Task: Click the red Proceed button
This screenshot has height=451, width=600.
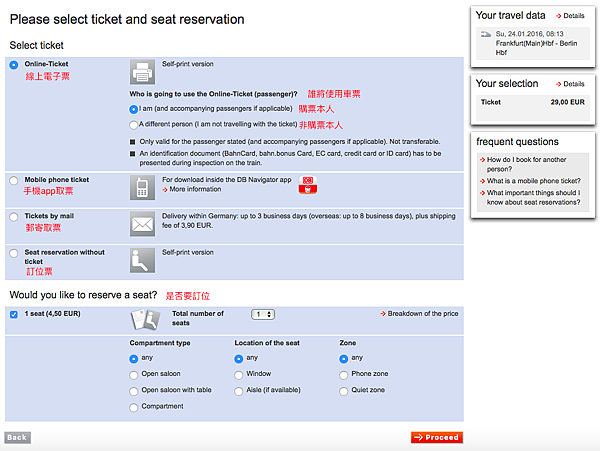Action: (436, 437)
